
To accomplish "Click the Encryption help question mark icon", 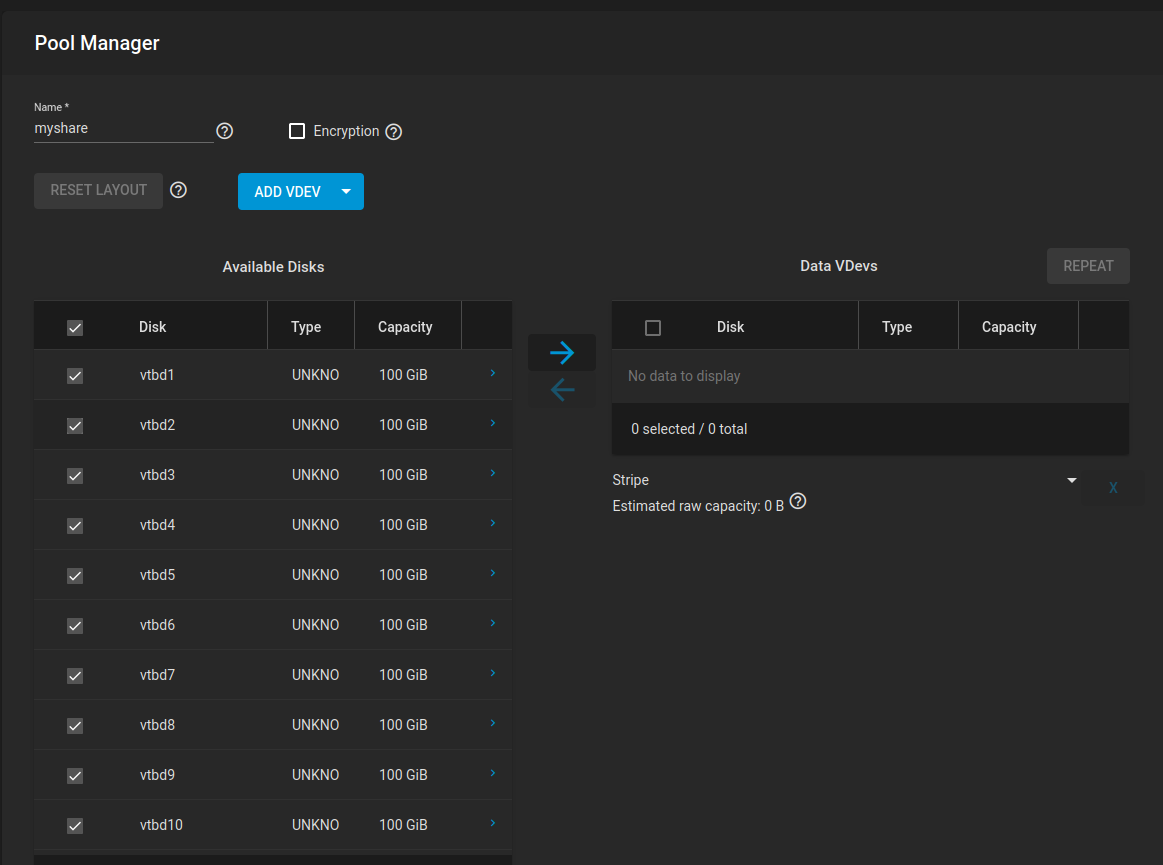I will coord(394,132).
